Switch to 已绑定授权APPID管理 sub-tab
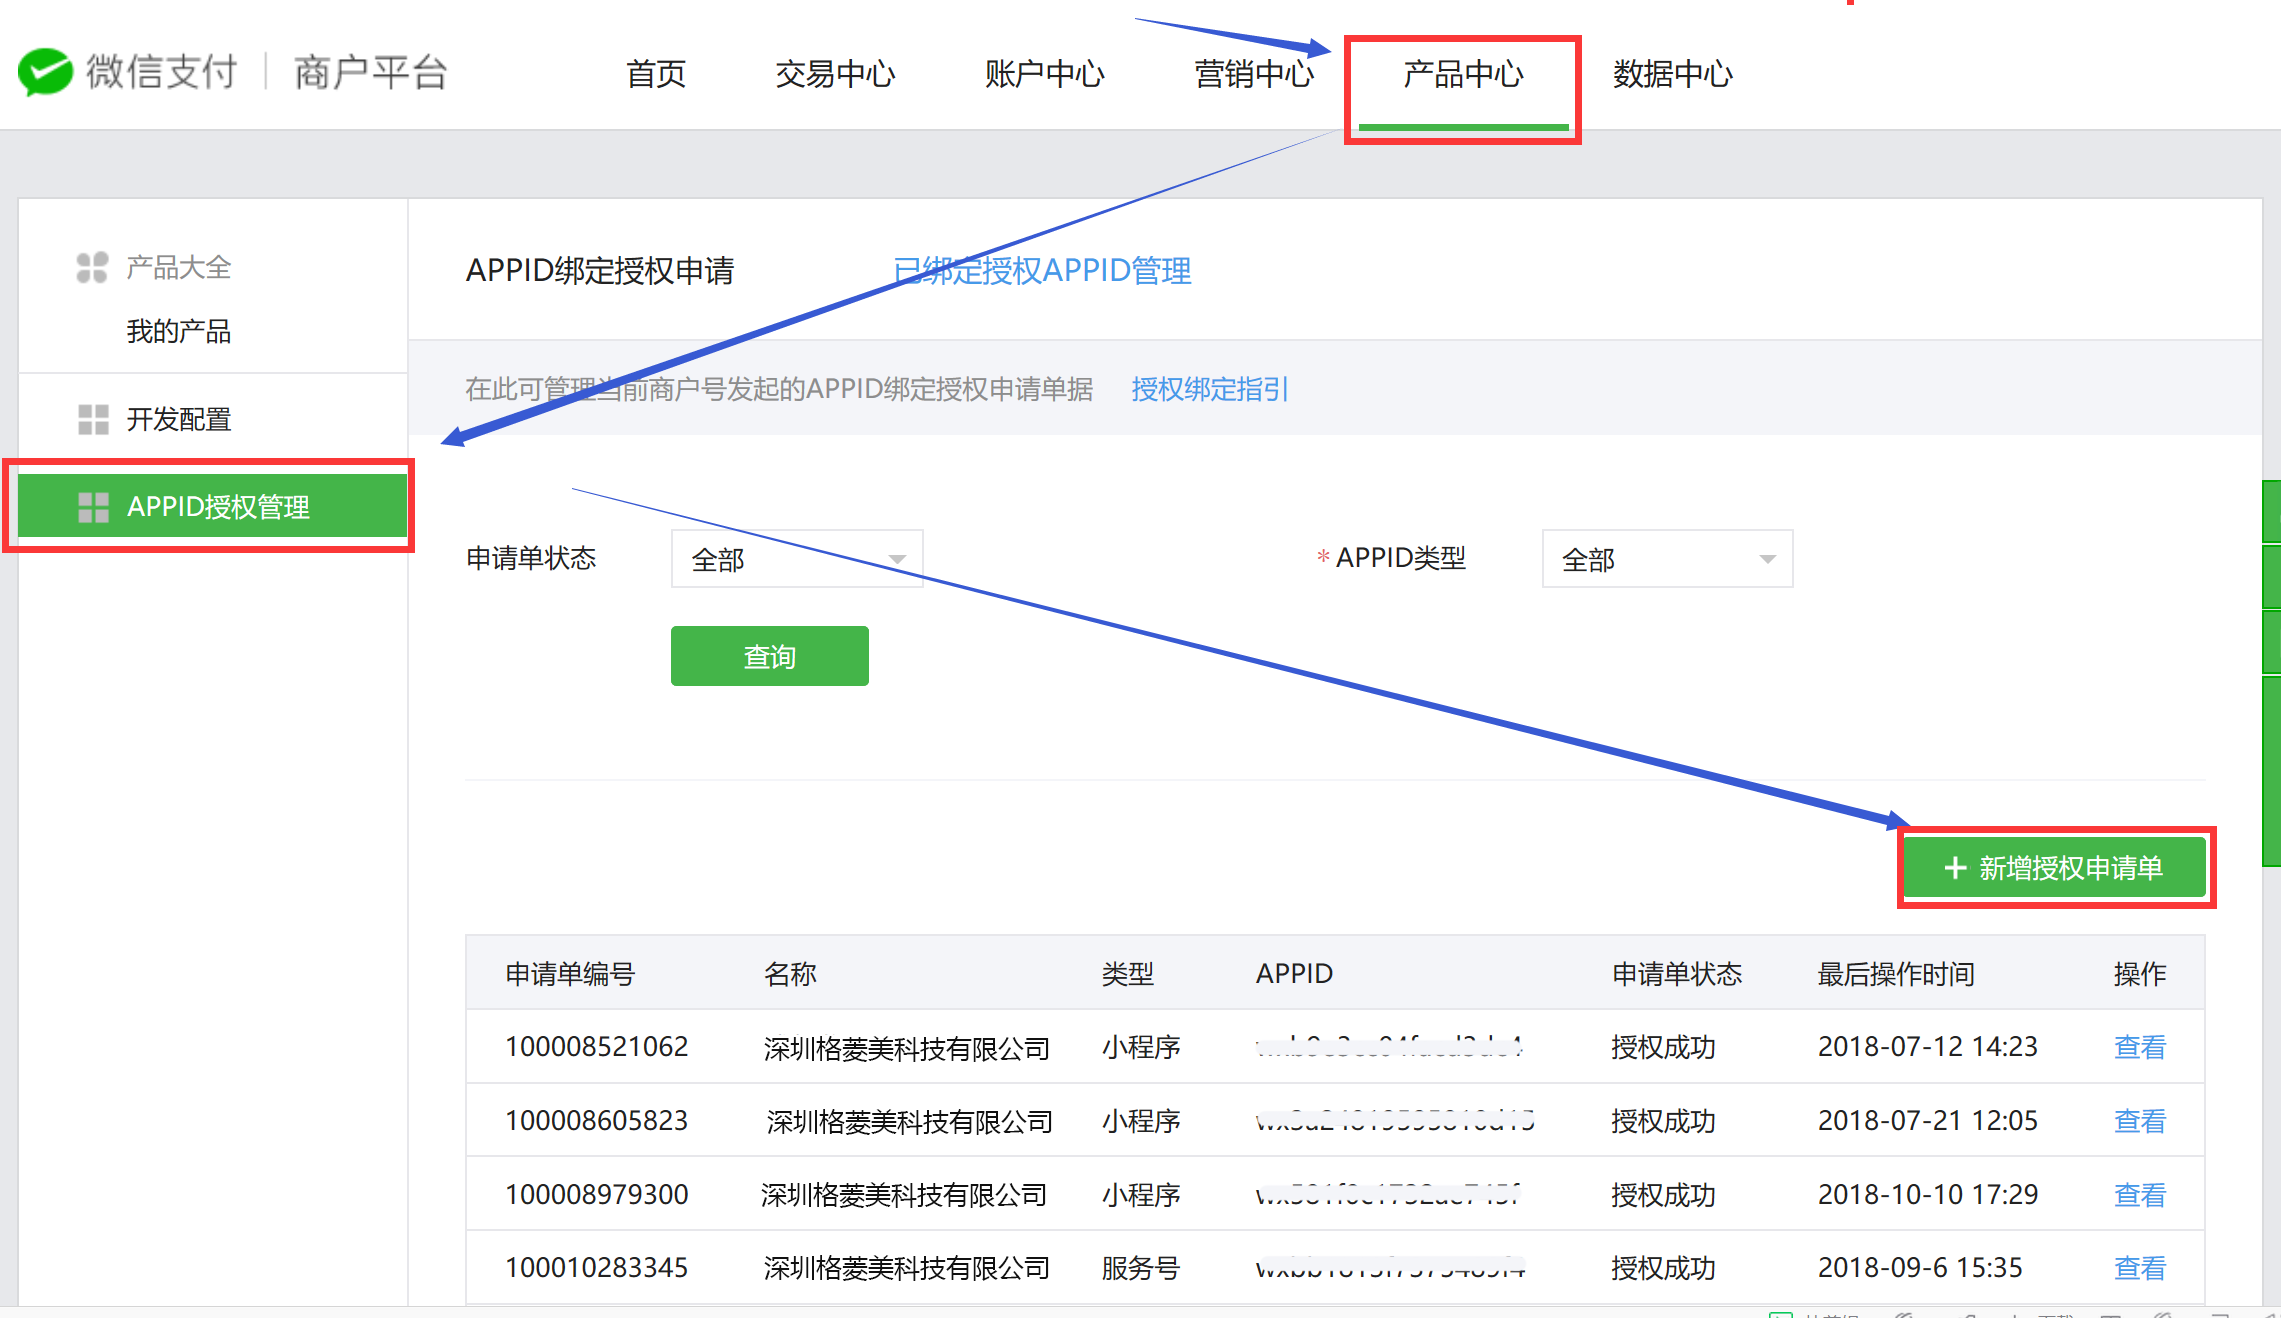This screenshot has width=2281, height=1318. coord(1042,270)
